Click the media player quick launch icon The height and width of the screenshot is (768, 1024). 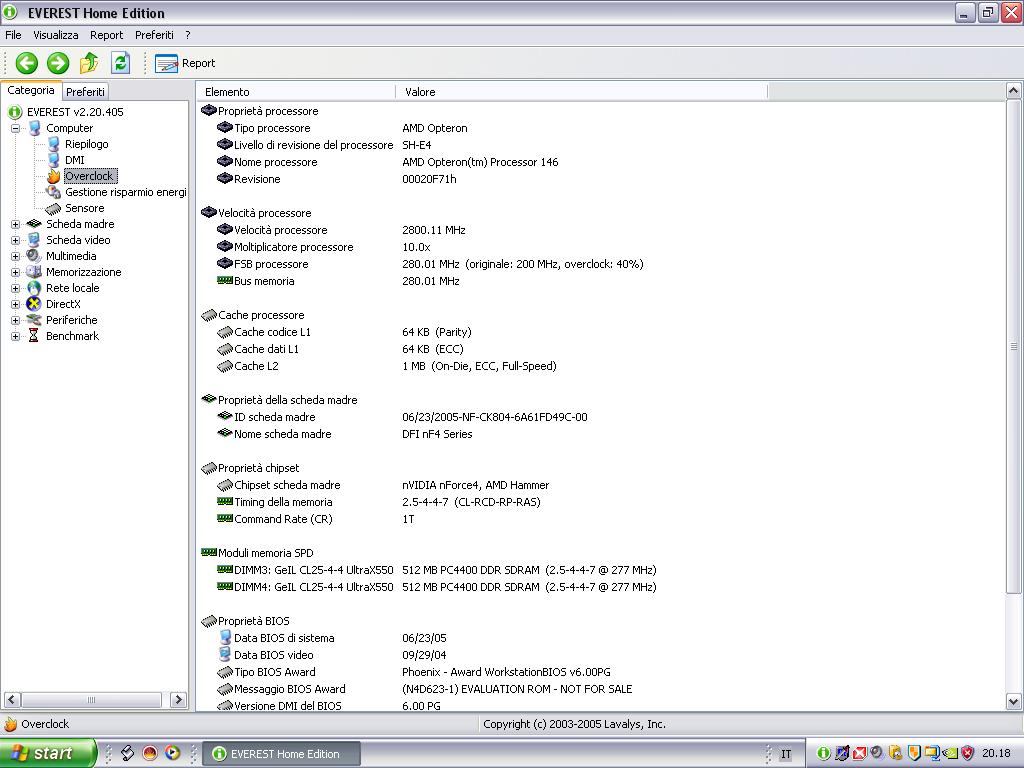pyautogui.click(x=172, y=753)
